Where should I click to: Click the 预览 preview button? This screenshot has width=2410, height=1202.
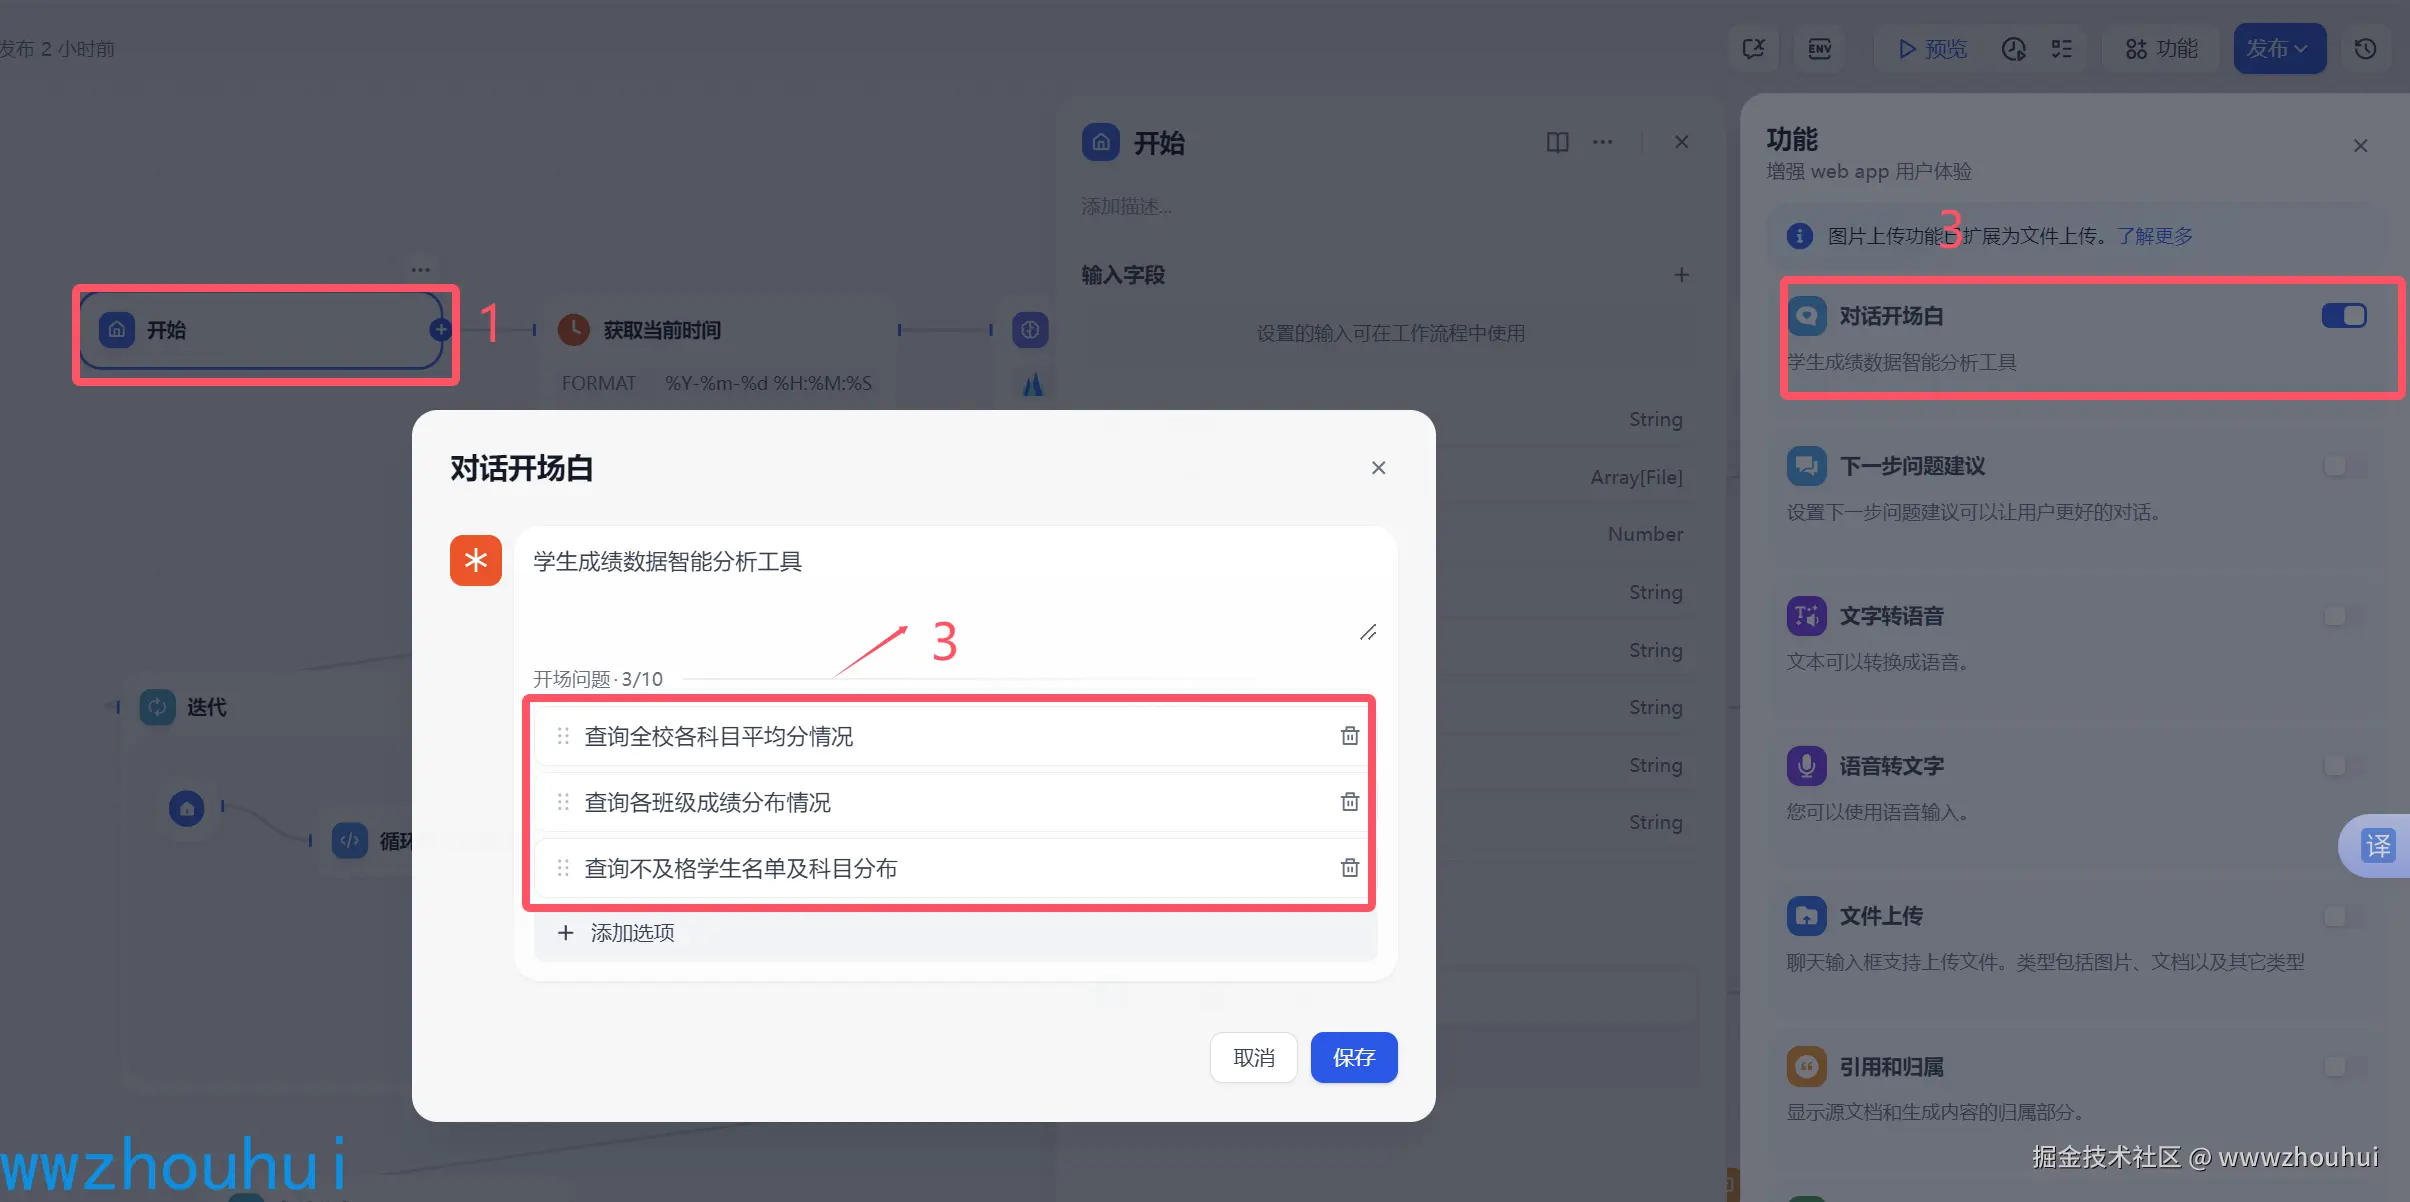[x=1931, y=49]
